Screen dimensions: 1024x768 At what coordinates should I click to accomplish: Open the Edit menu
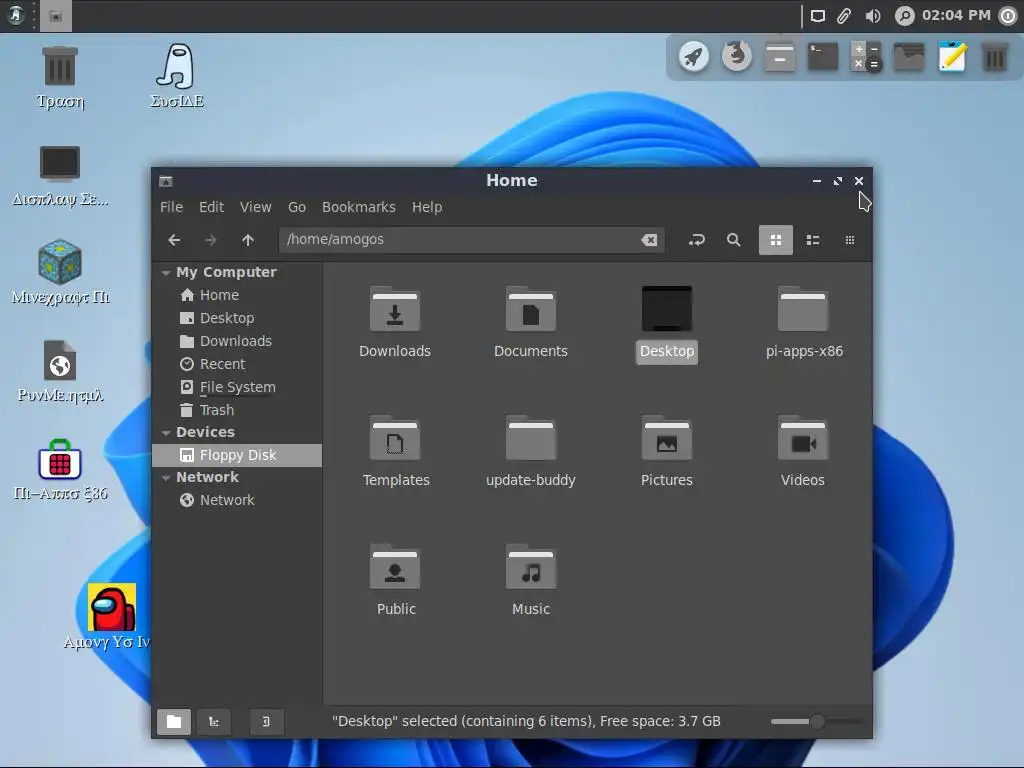(212, 207)
